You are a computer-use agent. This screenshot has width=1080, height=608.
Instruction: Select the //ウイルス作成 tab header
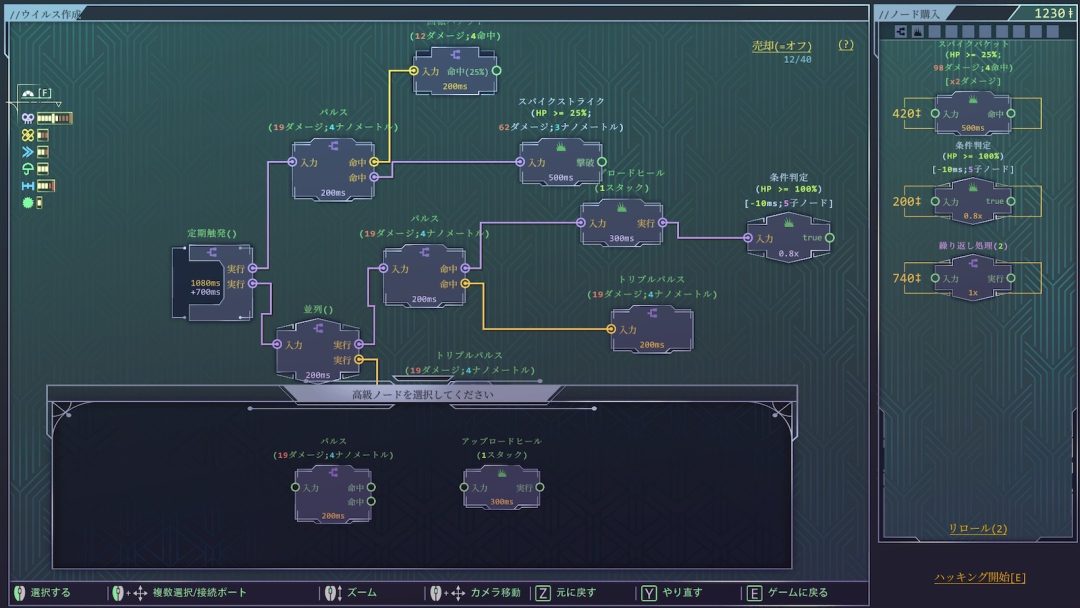click(47, 13)
